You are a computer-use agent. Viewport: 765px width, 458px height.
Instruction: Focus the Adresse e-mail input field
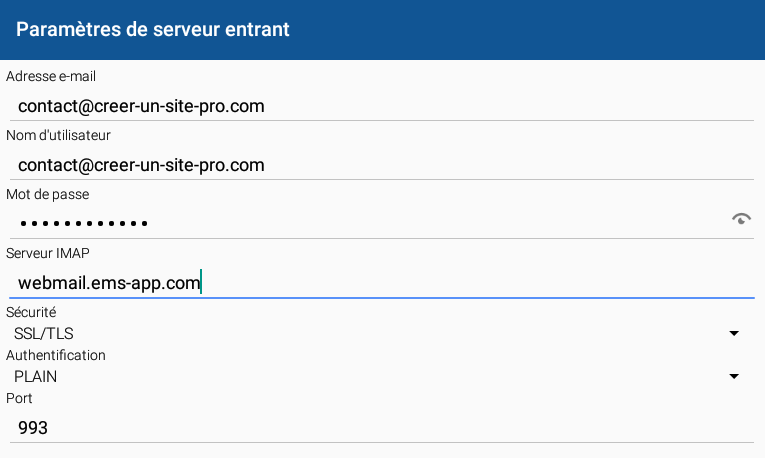coord(382,106)
